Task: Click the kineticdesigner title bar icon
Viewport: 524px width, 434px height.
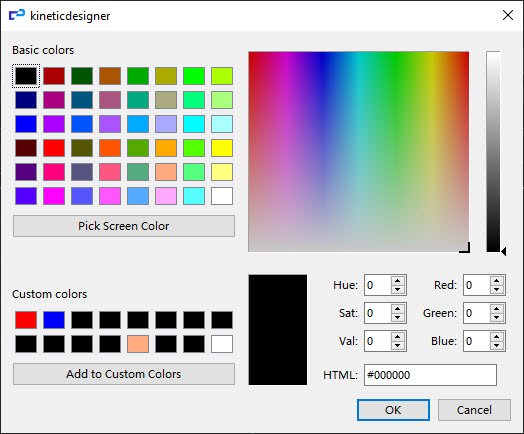Action: [x=17, y=15]
